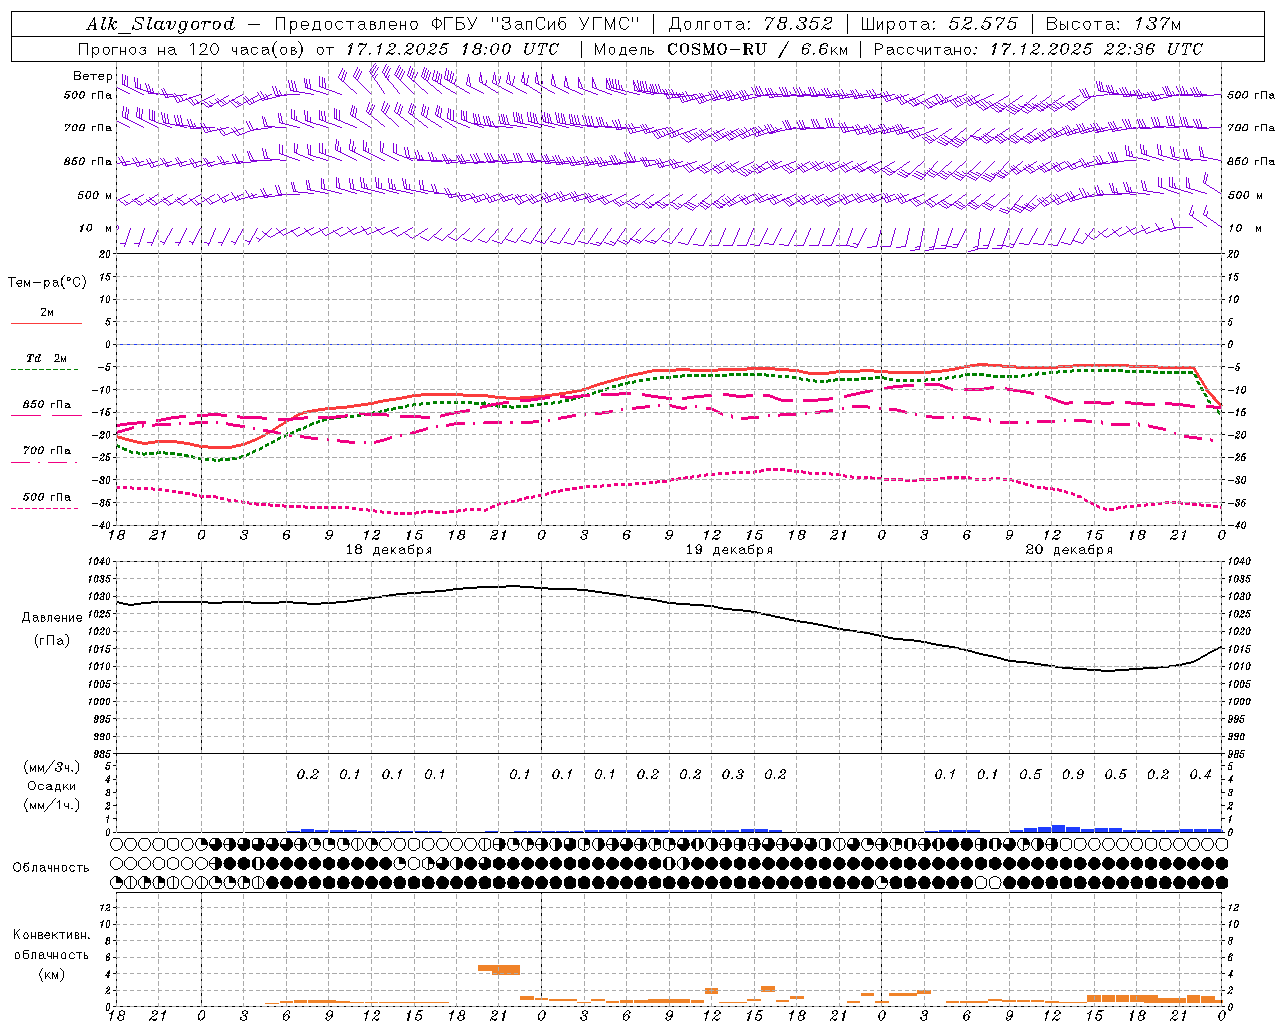Click the Облачность cloud cover label
This screenshot has height=1024, width=1280.
(x=51, y=868)
